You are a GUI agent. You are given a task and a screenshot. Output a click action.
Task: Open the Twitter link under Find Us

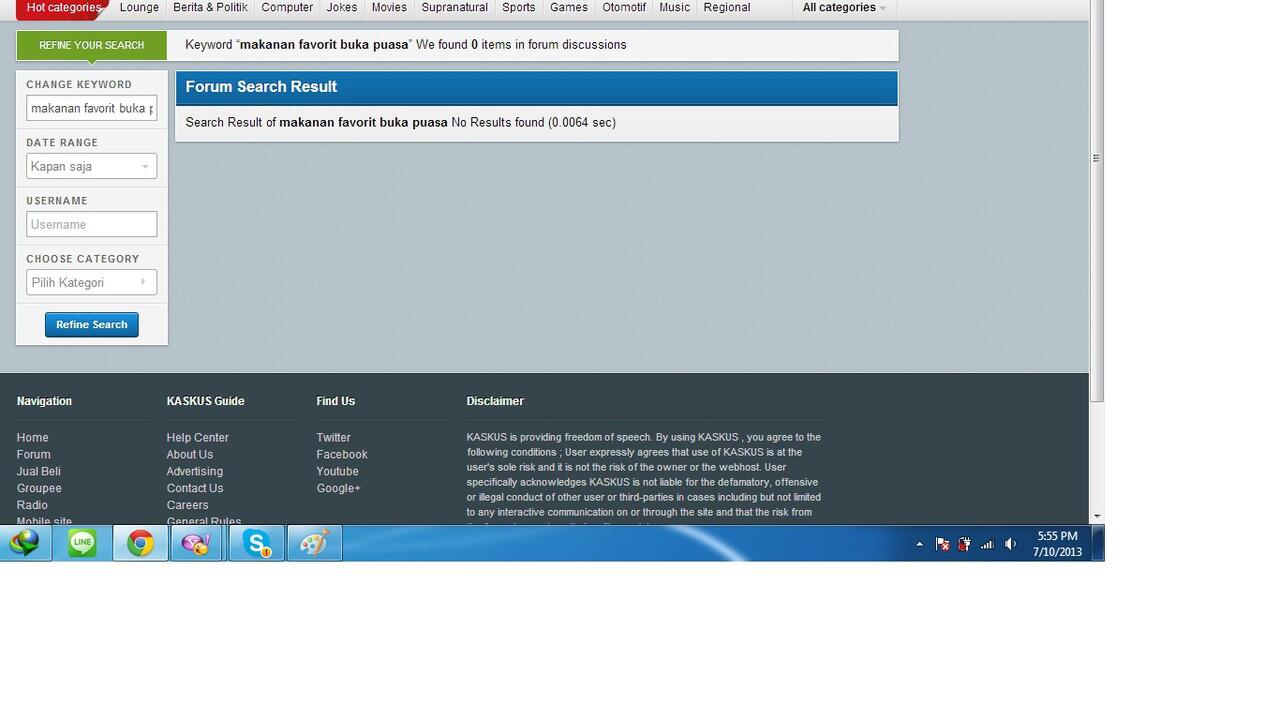click(333, 437)
